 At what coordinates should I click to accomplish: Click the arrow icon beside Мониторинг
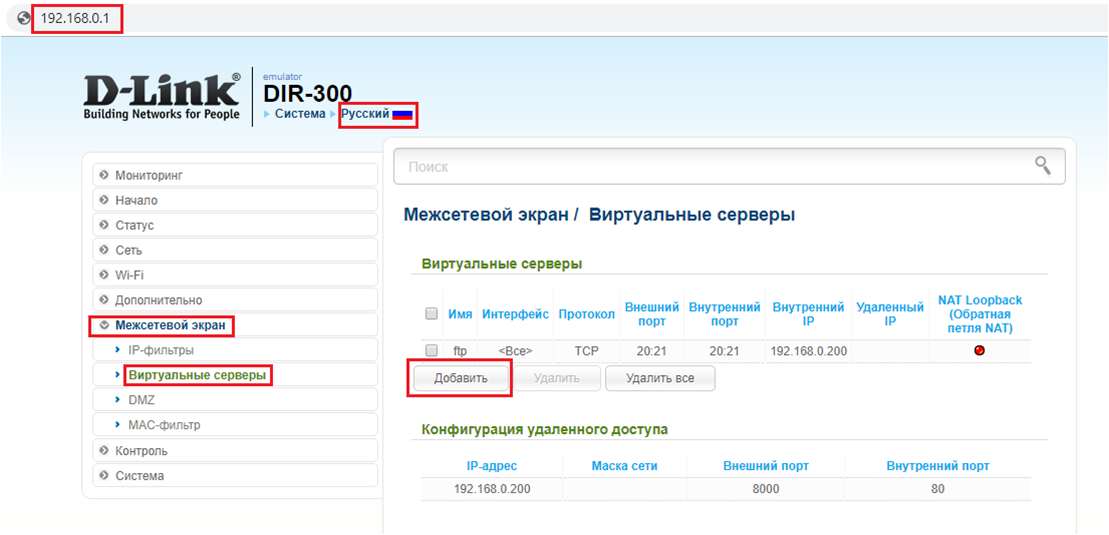pyautogui.click(x=104, y=175)
